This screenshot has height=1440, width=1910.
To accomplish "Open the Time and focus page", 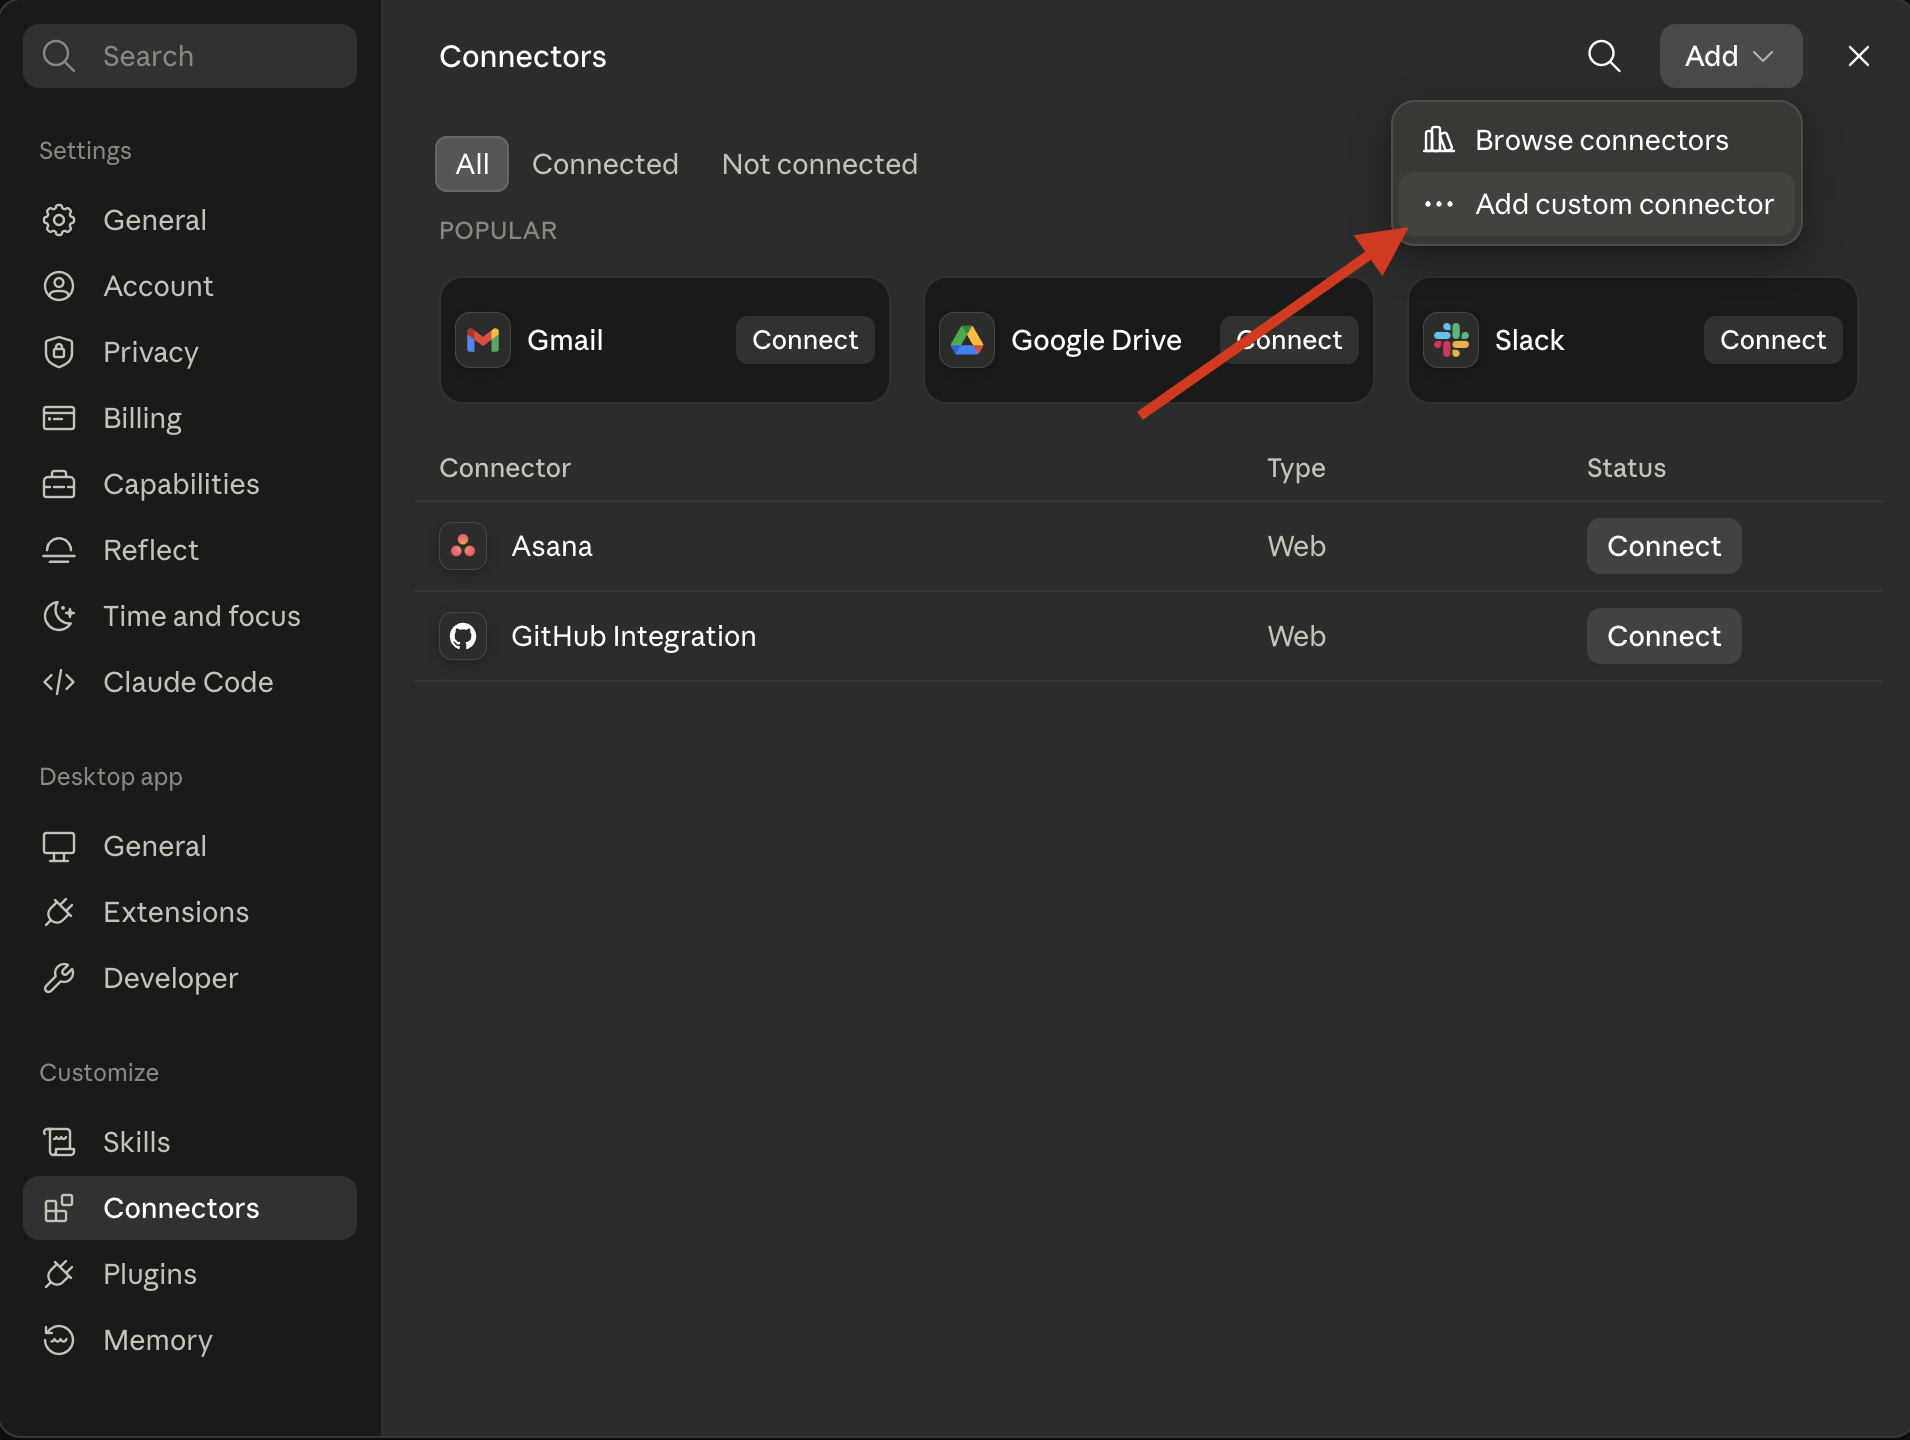I will tap(190, 616).
